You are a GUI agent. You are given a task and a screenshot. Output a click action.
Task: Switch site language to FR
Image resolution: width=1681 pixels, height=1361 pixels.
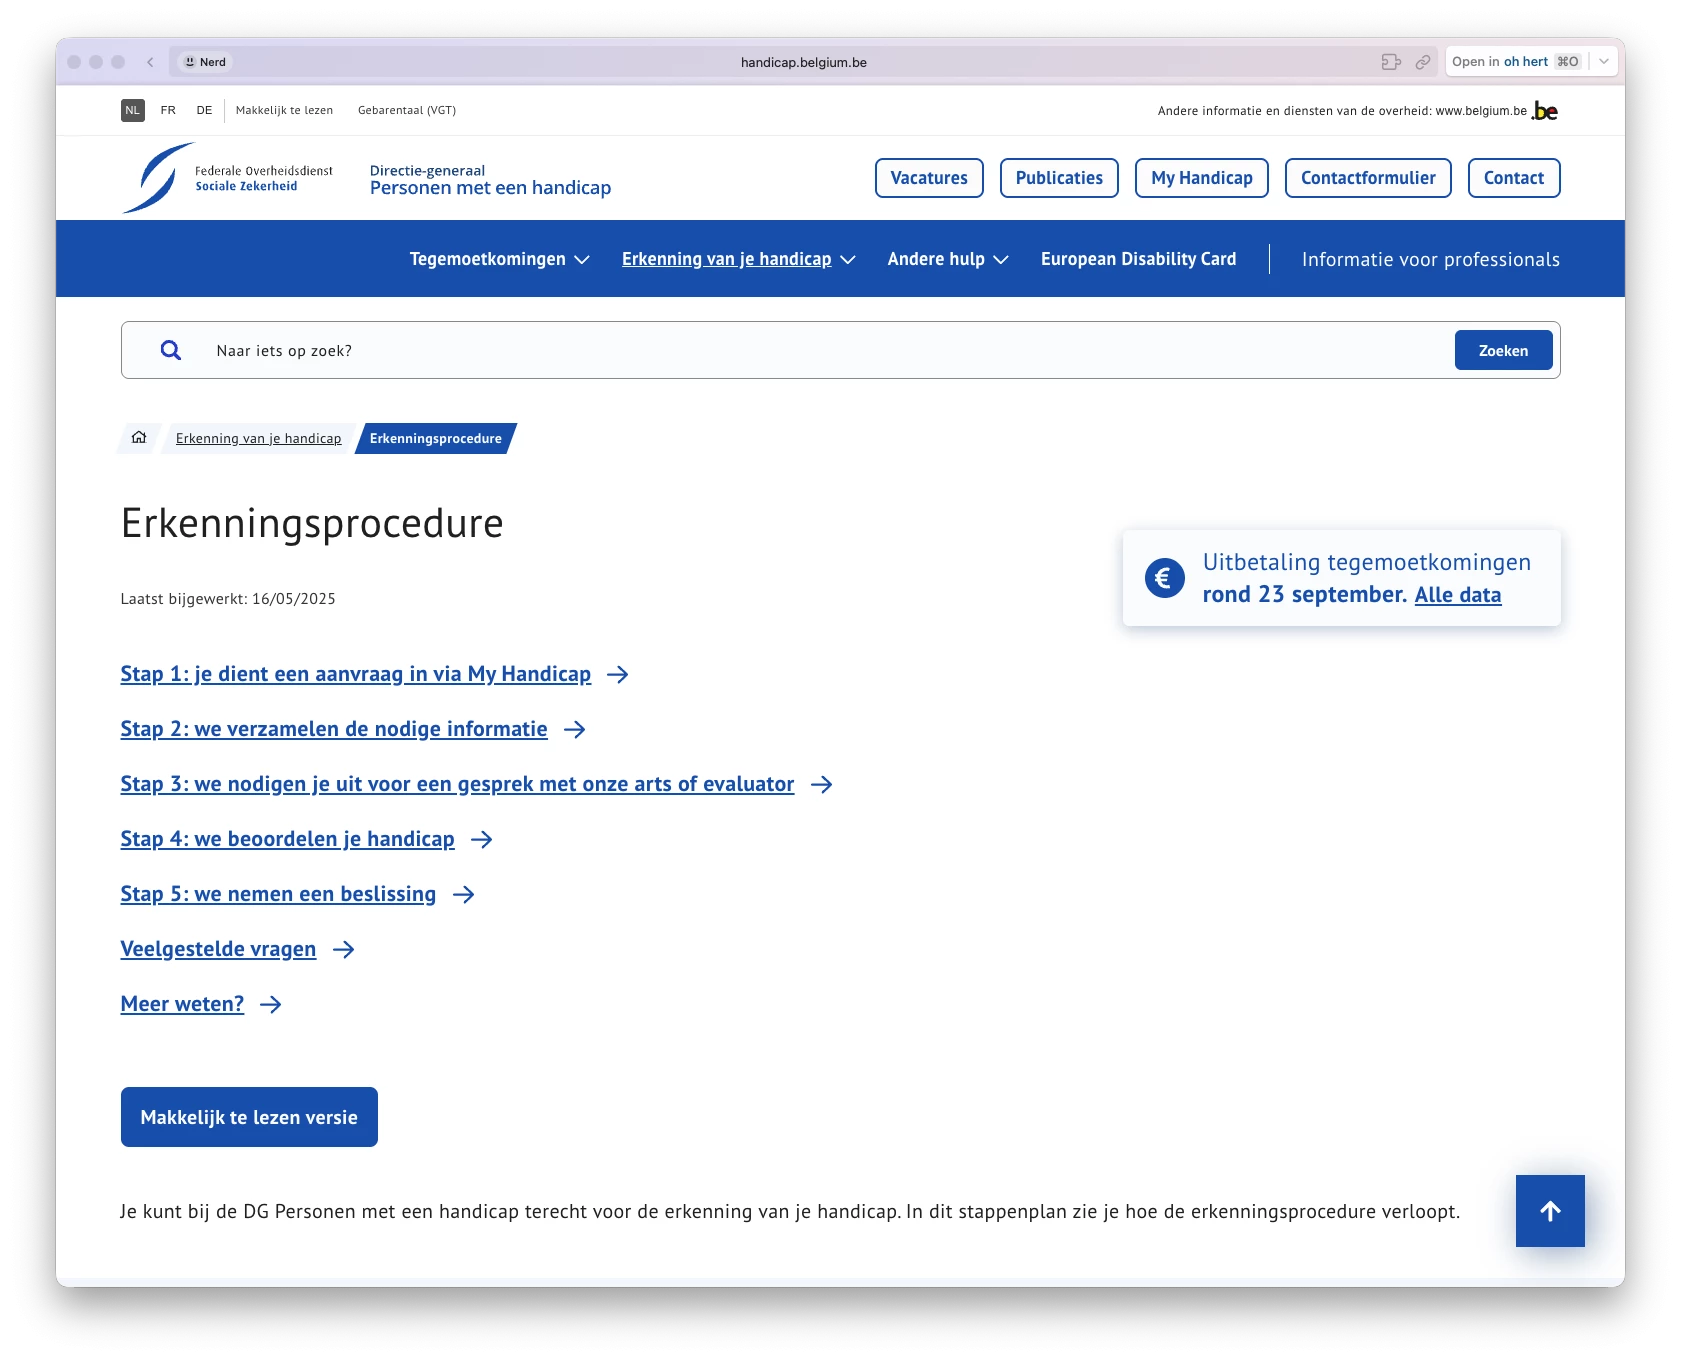point(168,110)
